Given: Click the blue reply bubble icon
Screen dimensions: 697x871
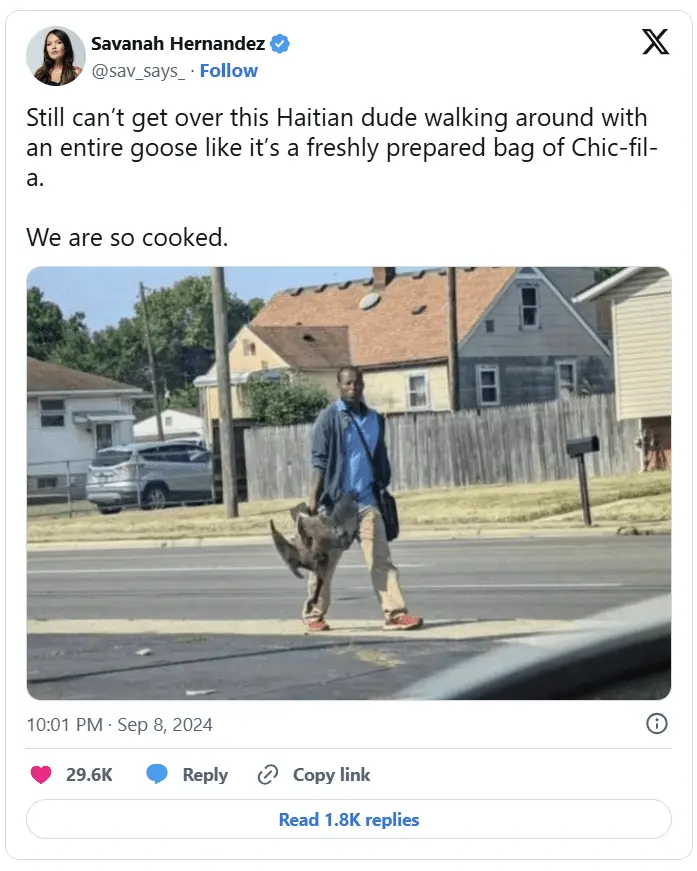Looking at the screenshot, I should click(x=157, y=774).
